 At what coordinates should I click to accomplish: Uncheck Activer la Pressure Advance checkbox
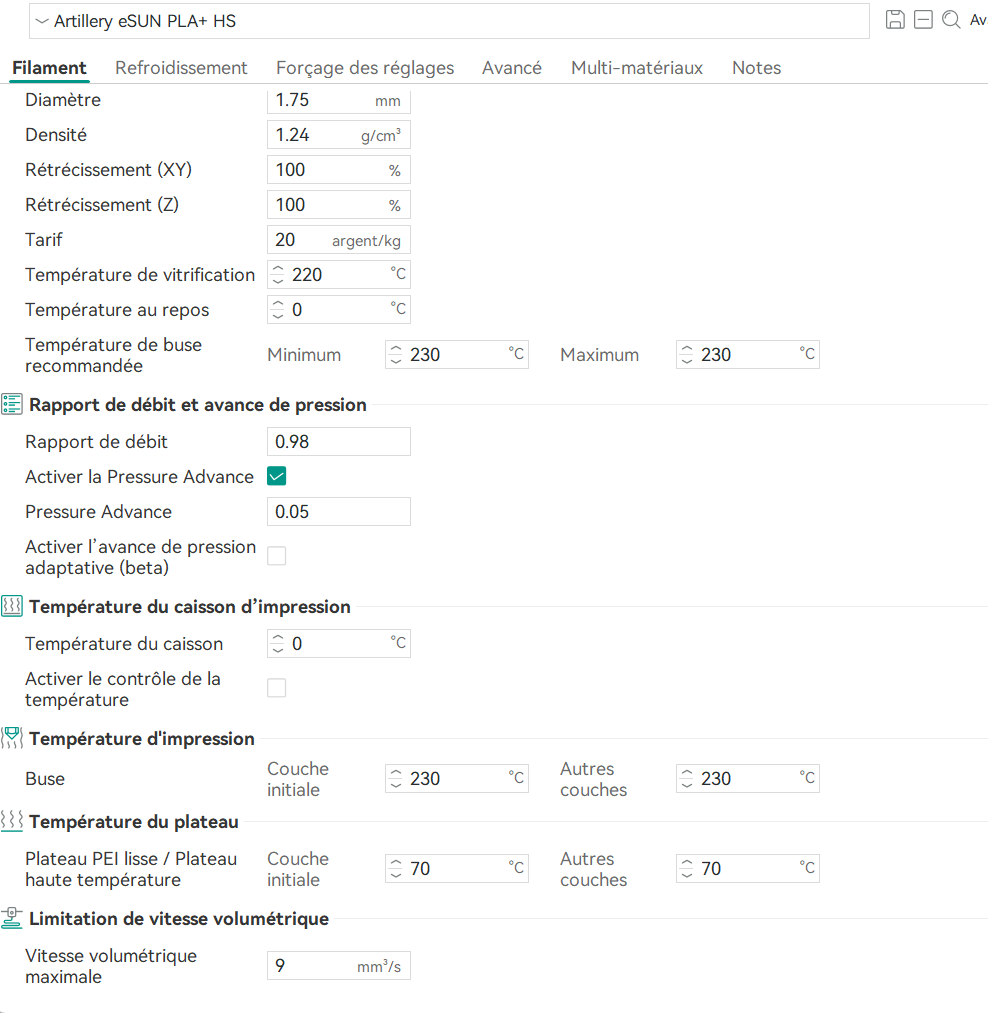click(x=277, y=477)
